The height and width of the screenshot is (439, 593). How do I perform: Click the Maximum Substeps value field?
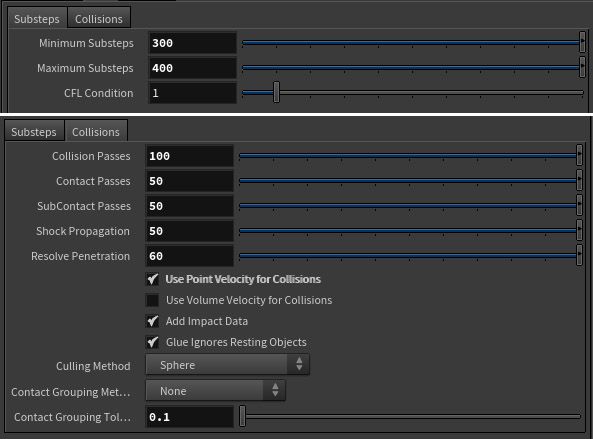193,68
